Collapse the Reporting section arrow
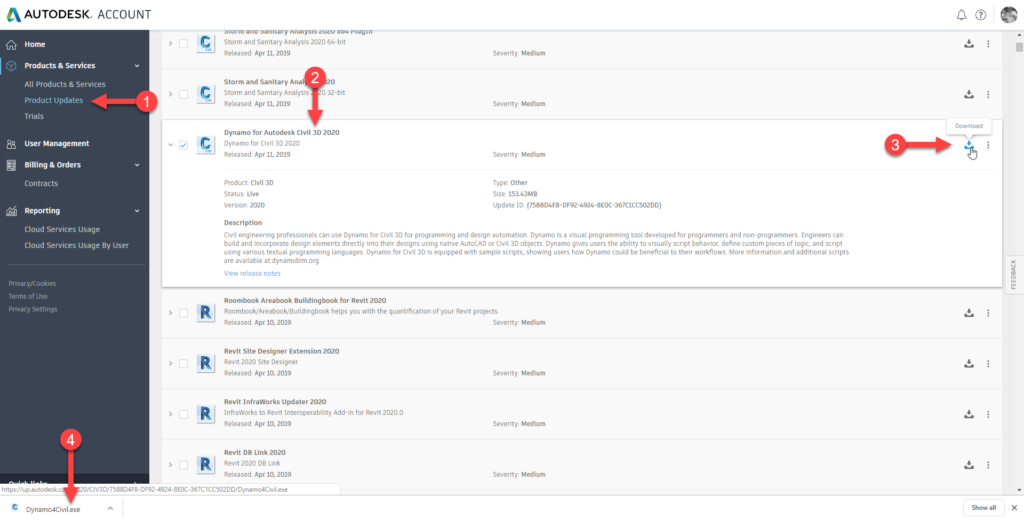The height and width of the screenshot is (521, 1024). click(137, 211)
